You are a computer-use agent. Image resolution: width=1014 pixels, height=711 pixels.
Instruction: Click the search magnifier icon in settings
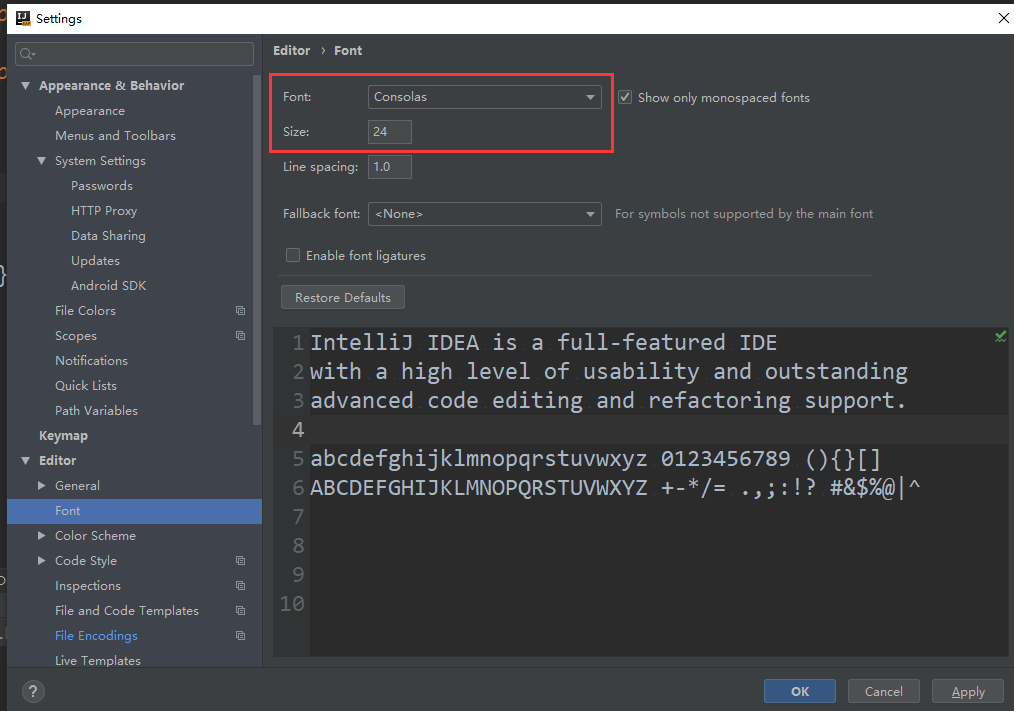[27, 54]
